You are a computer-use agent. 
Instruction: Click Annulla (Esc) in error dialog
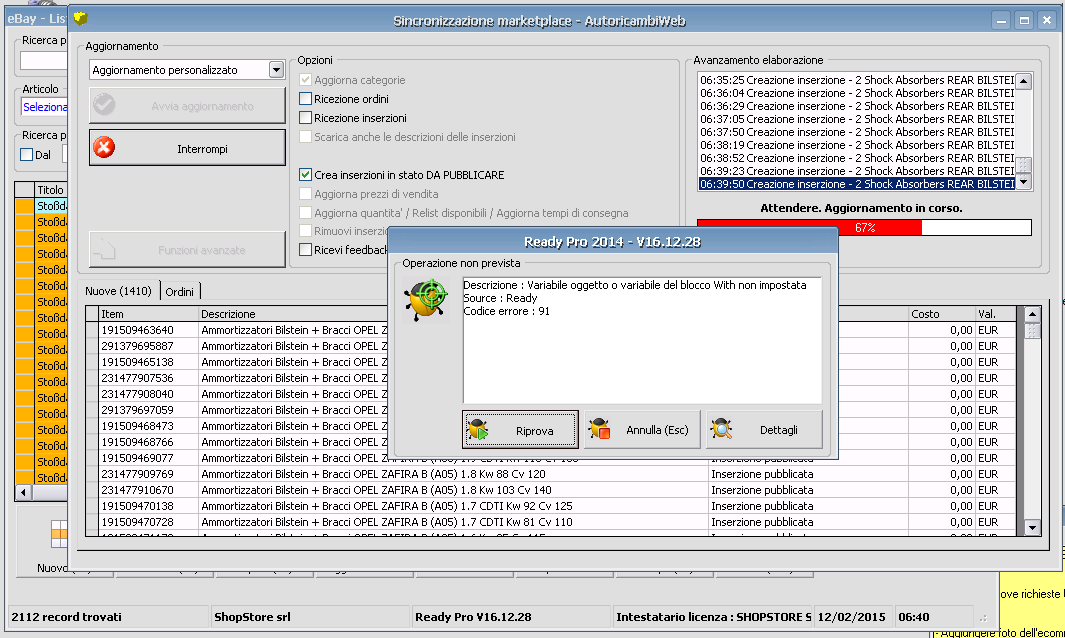coord(642,429)
